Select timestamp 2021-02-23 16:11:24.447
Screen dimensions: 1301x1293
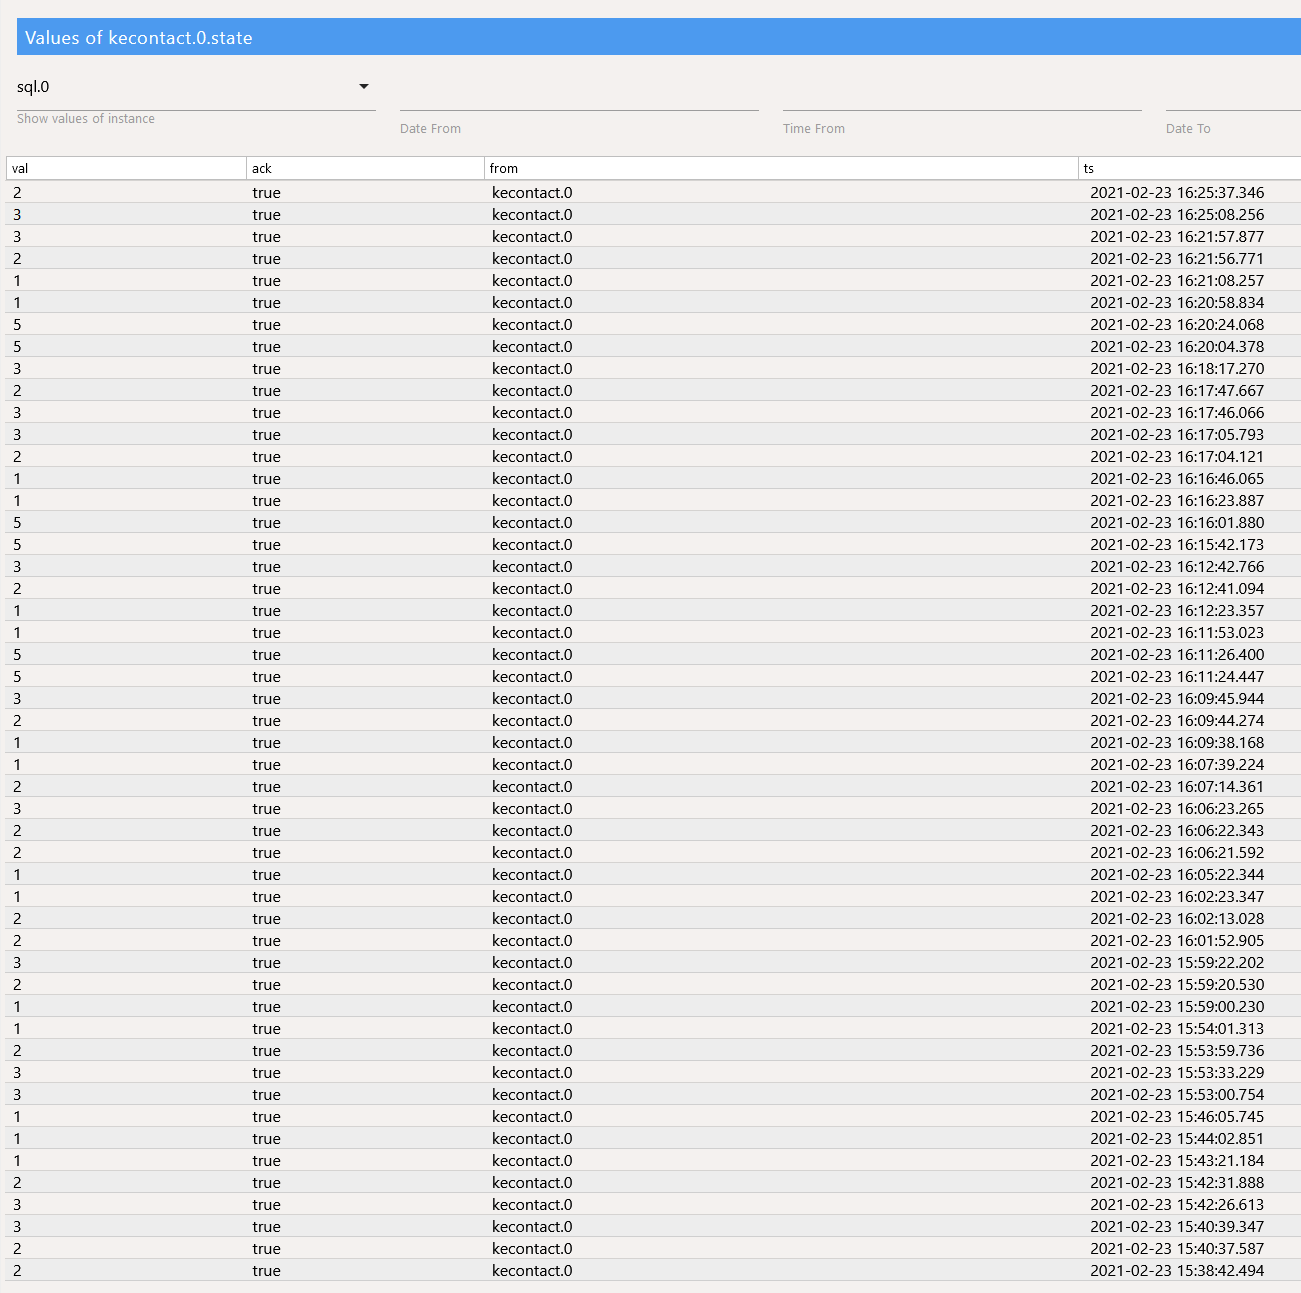(x=1177, y=677)
